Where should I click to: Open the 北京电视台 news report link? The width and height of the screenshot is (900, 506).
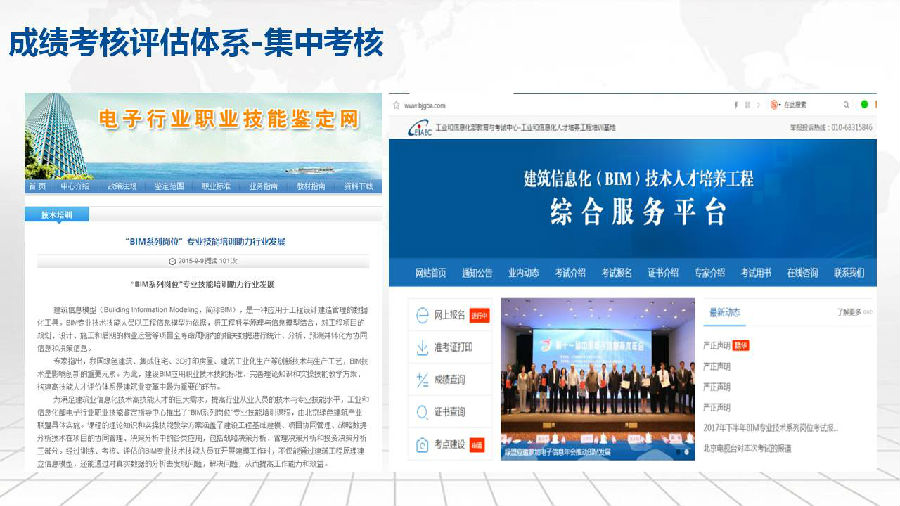point(747,449)
